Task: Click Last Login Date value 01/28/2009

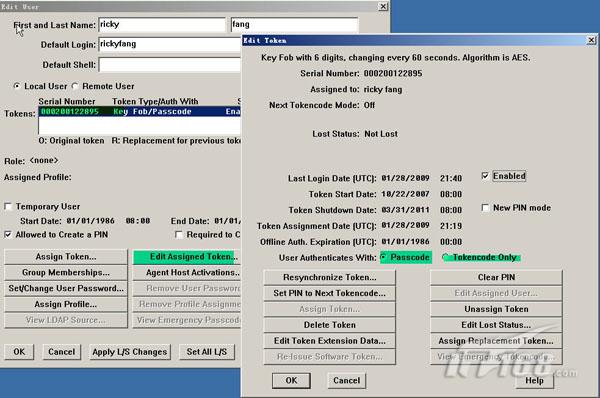Action: click(x=405, y=178)
